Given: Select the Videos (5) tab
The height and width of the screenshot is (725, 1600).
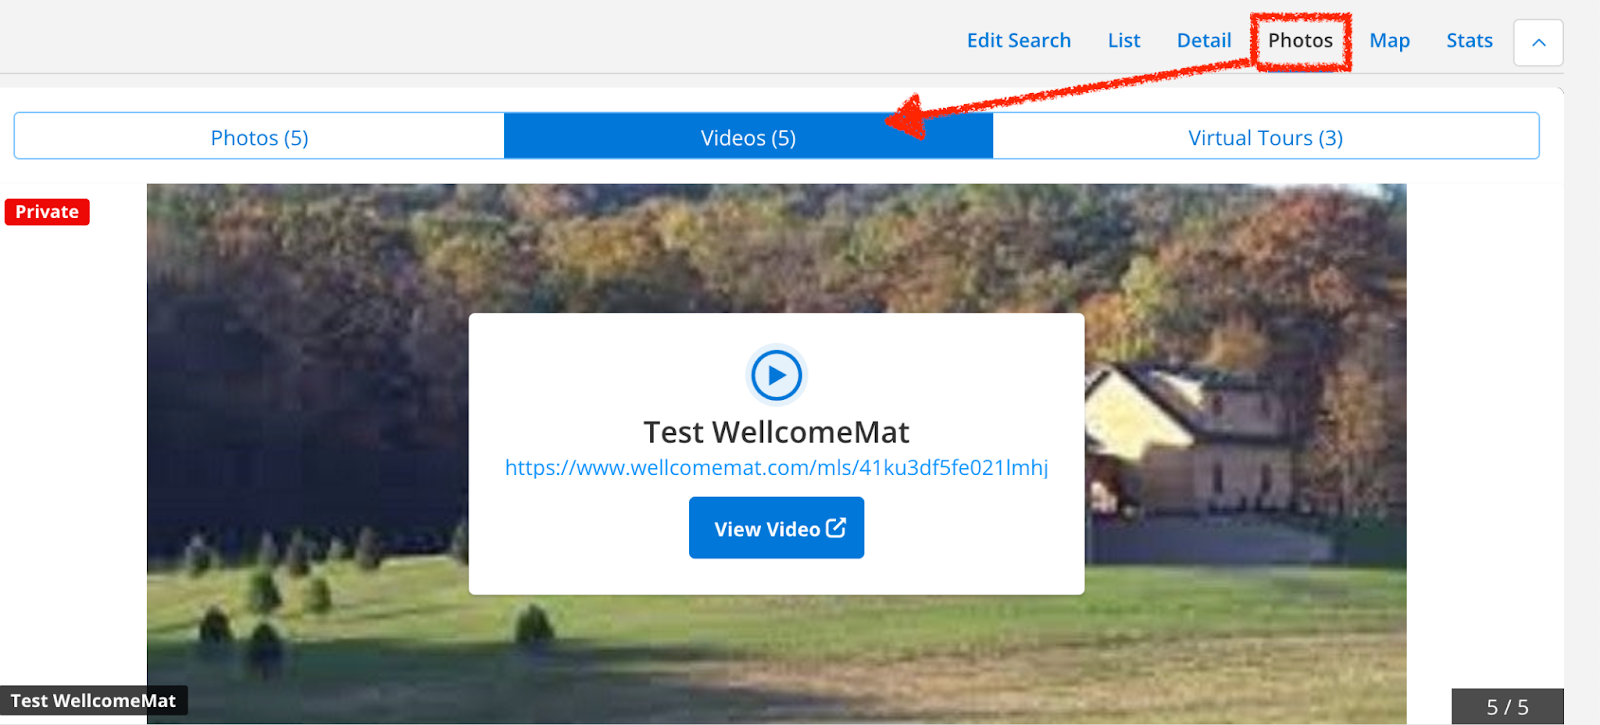Looking at the screenshot, I should point(748,136).
